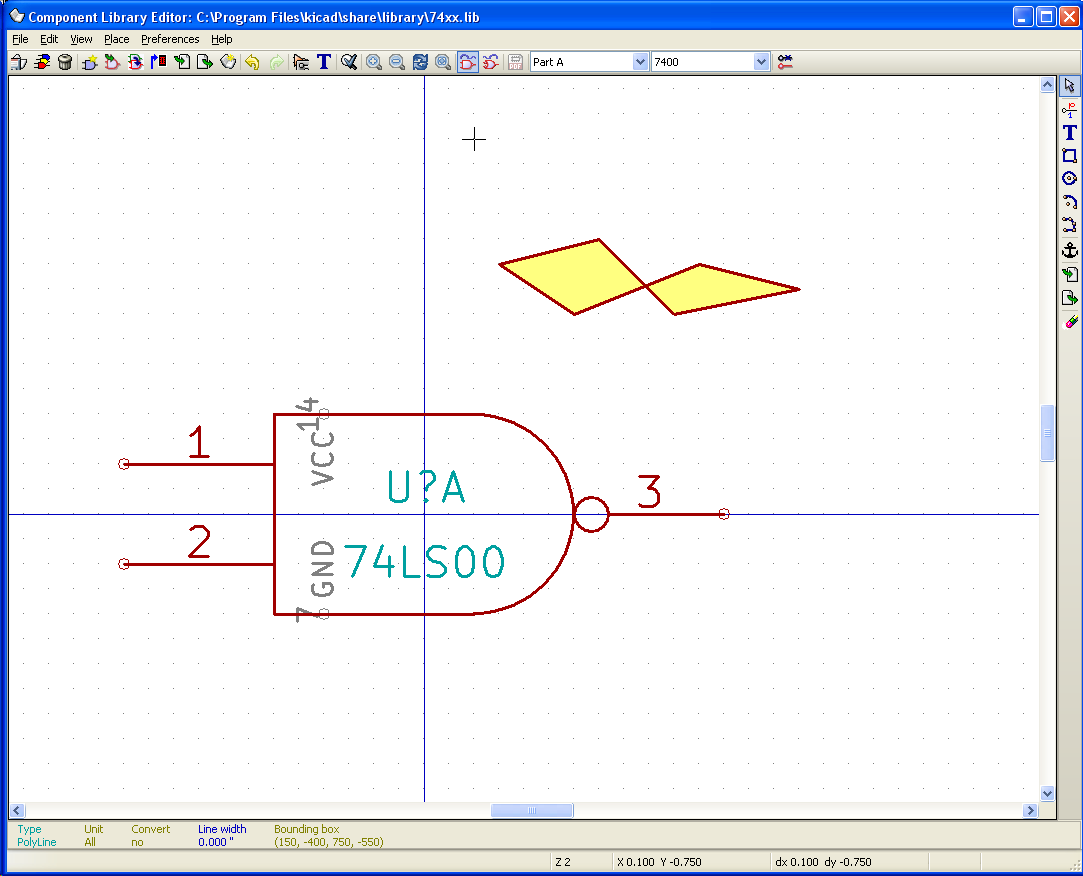Click the trash can delete component icon
The image size is (1083, 876).
pos(65,62)
